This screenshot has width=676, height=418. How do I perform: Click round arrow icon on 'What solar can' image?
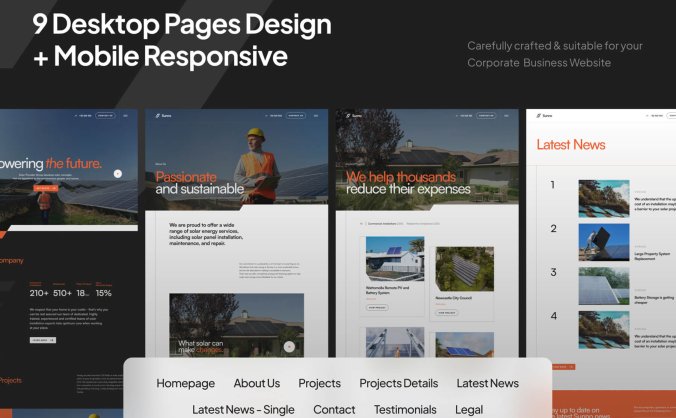[x=289, y=346]
